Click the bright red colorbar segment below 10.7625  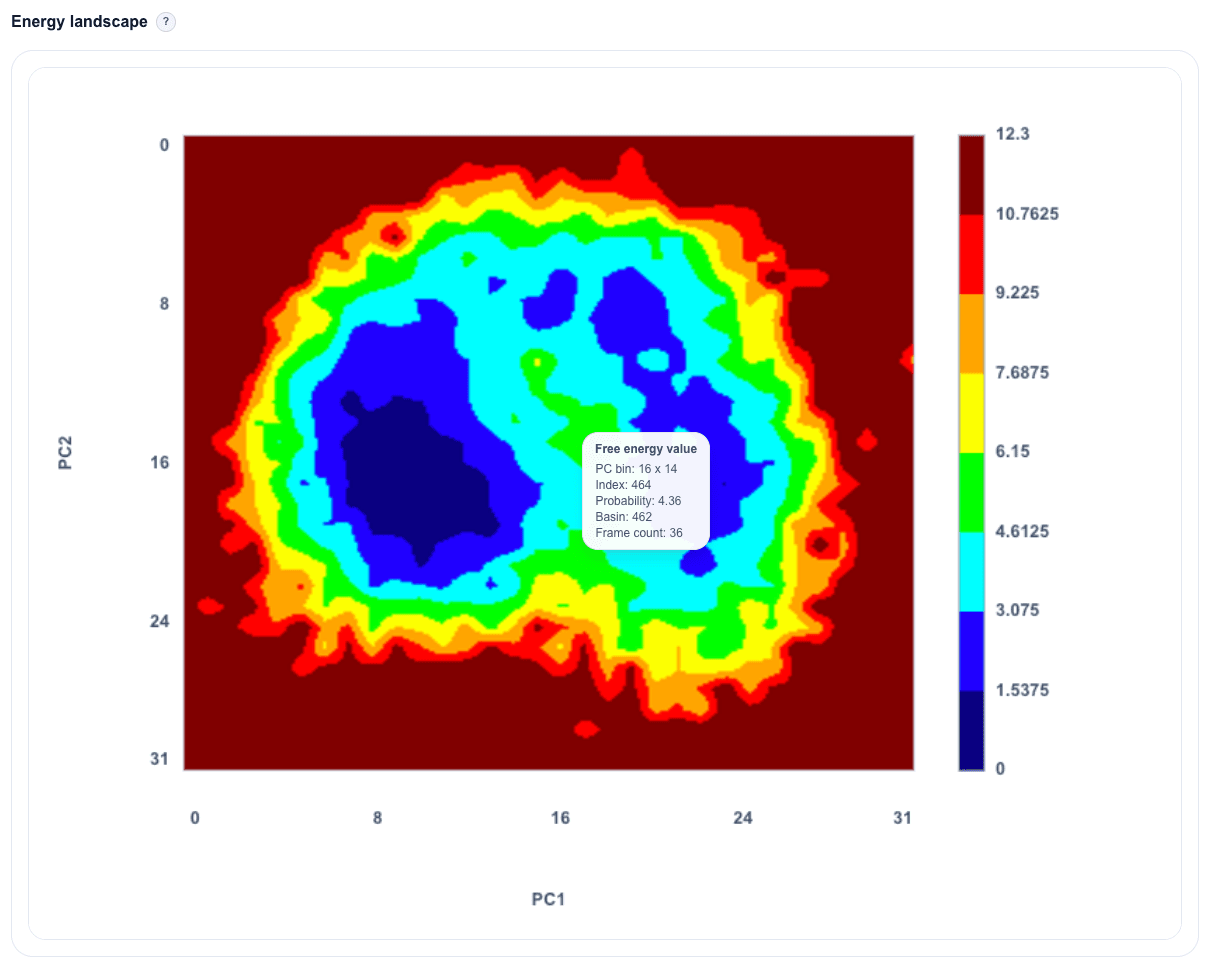(x=971, y=254)
